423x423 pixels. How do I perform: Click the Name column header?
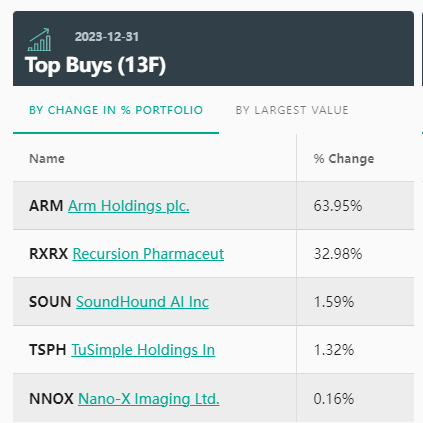(47, 159)
